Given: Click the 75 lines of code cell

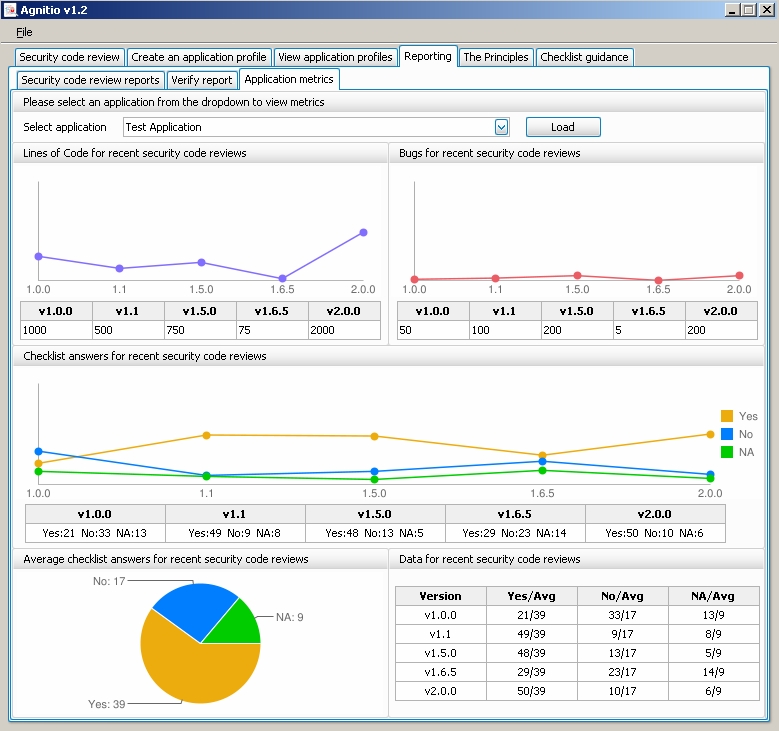Looking at the screenshot, I should (x=272, y=330).
